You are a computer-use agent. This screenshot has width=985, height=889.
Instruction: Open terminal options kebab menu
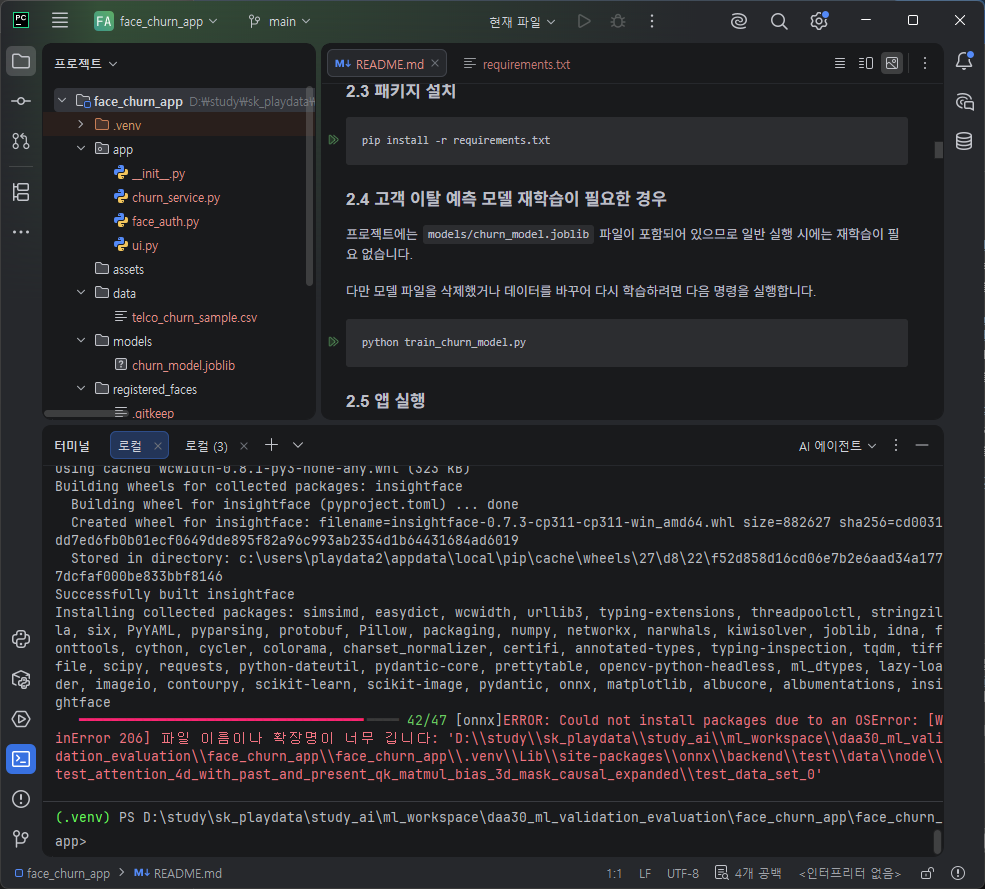pyautogui.click(x=896, y=445)
